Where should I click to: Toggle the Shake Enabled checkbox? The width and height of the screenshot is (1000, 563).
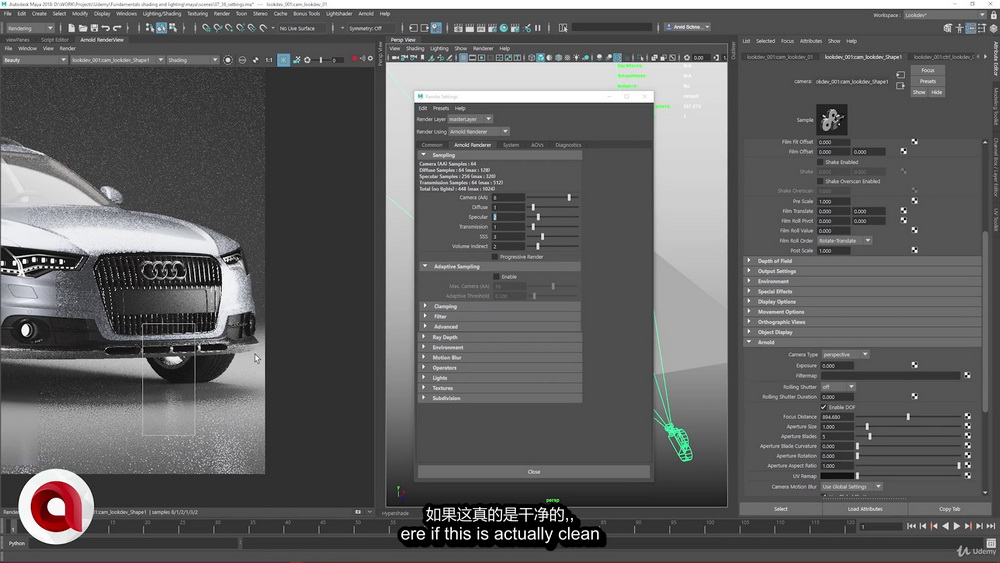tap(821, 162)
